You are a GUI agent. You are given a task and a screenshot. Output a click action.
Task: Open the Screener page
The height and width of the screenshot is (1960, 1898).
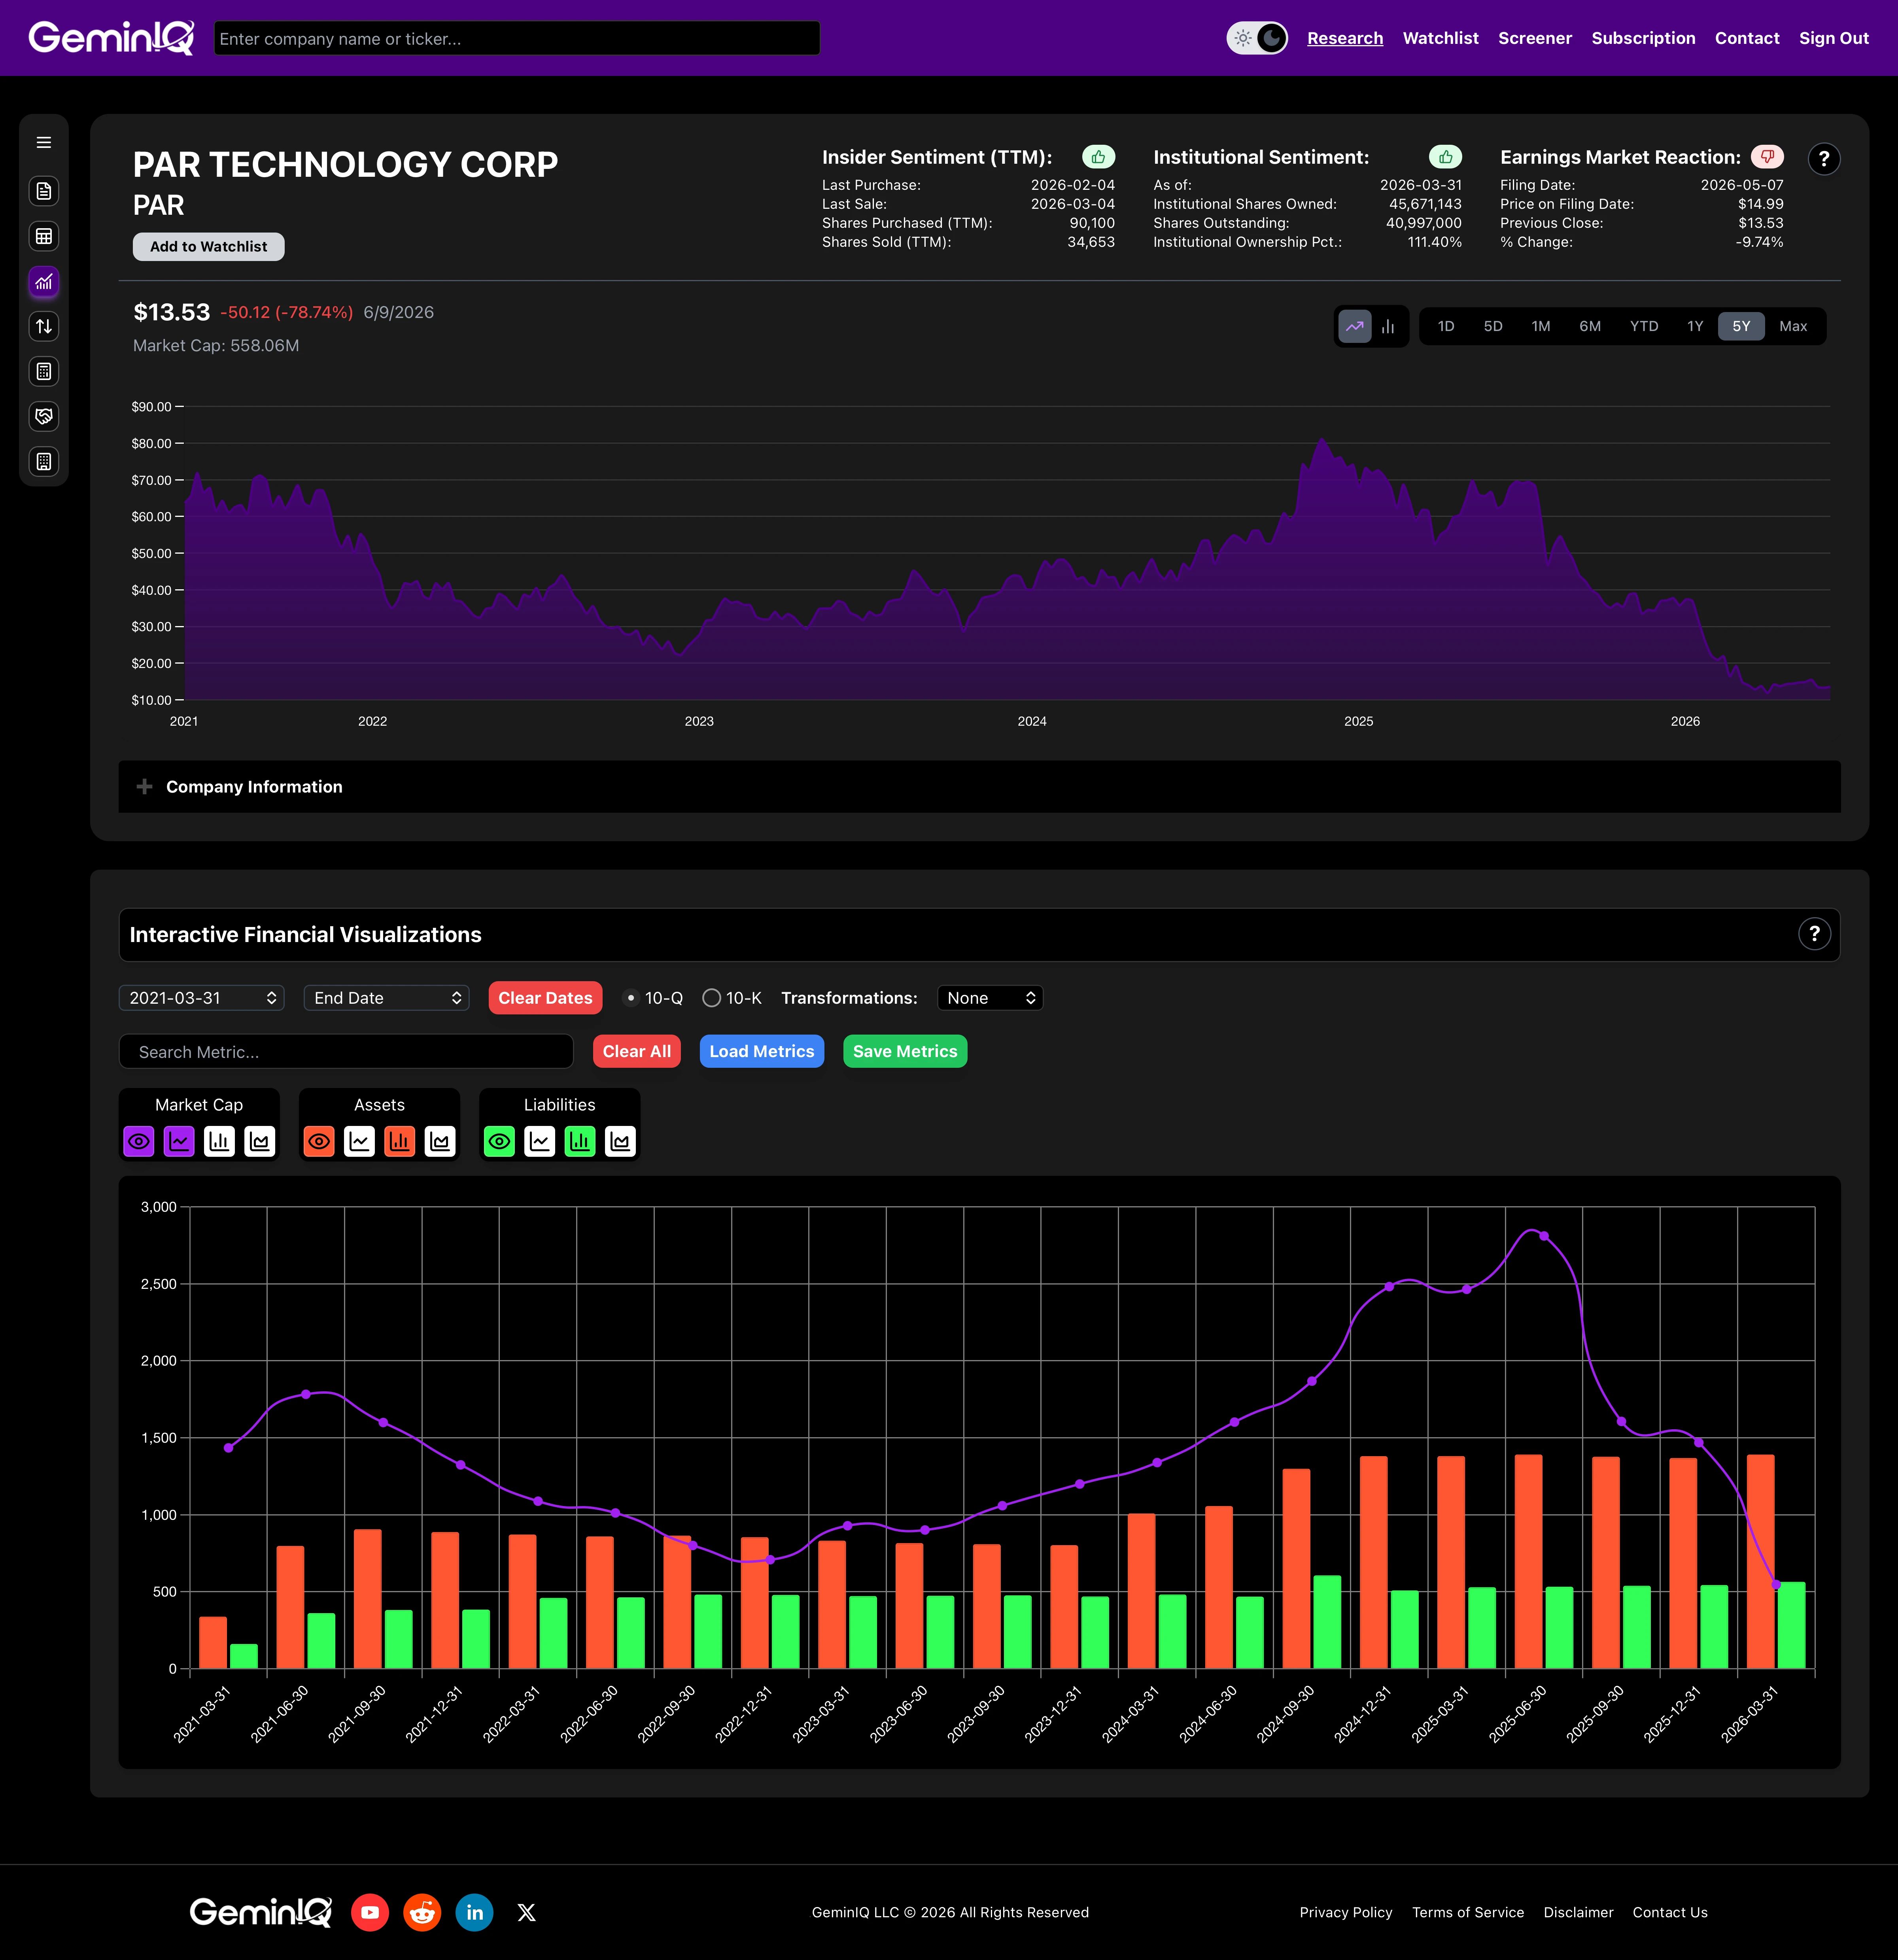tap(1535, 38)
